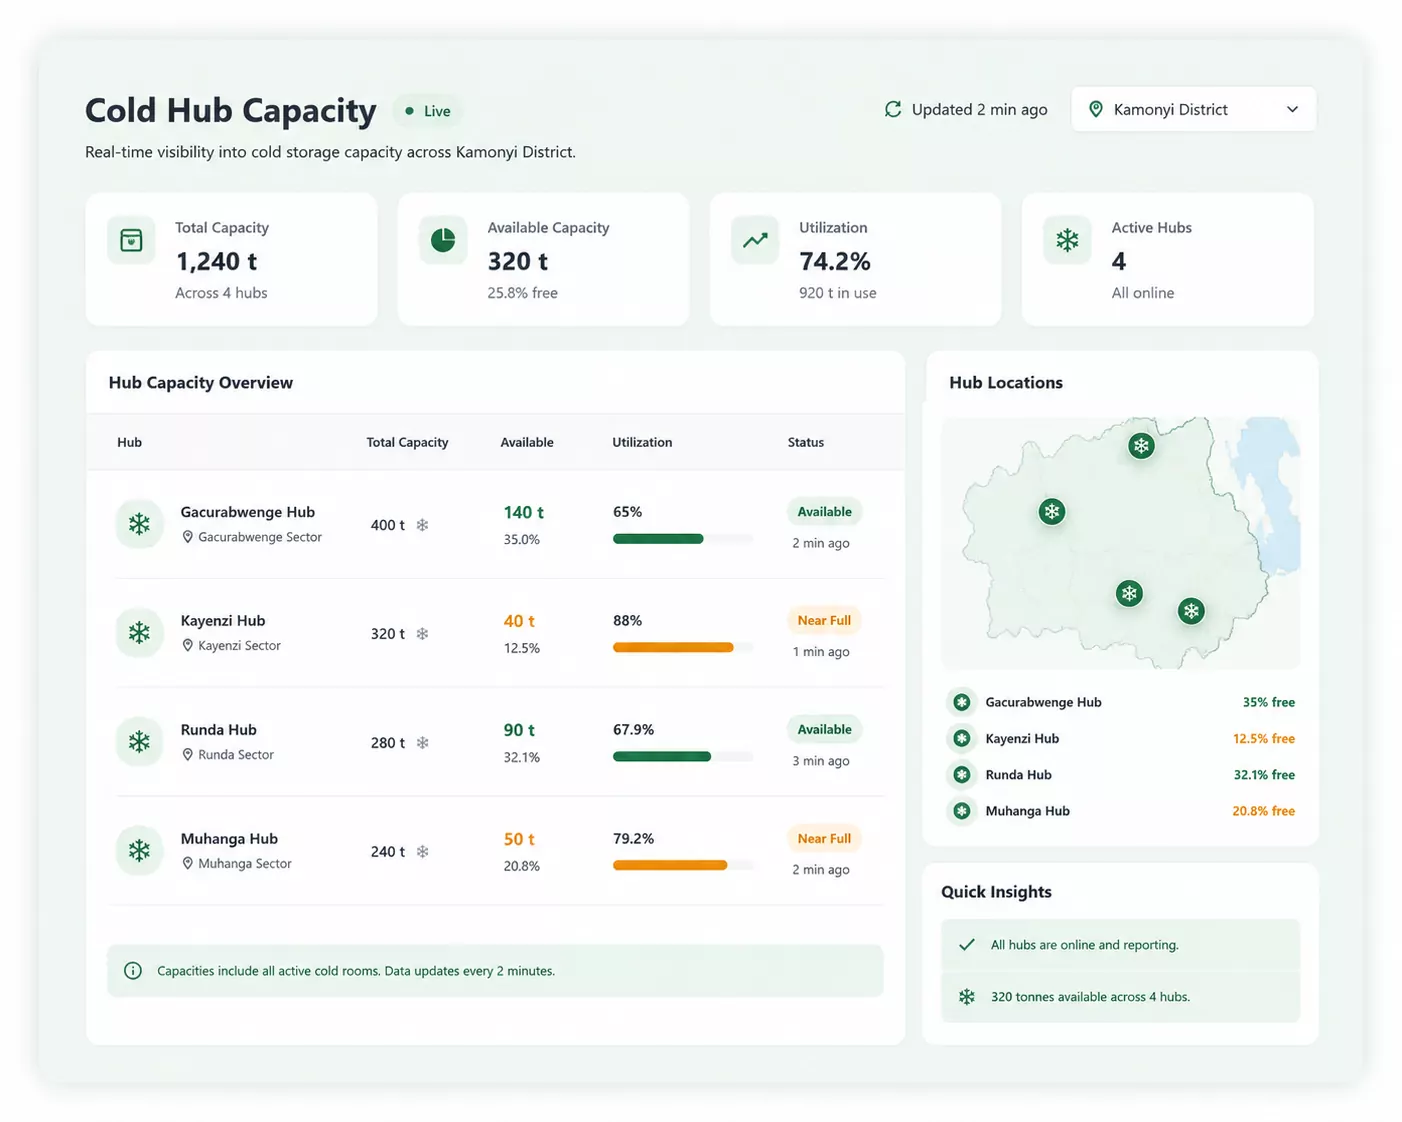Viewport: 1402px width, 1122px height.
Task: Click the lower right hub marker on the map
Action: click(x=1191, y=611)
